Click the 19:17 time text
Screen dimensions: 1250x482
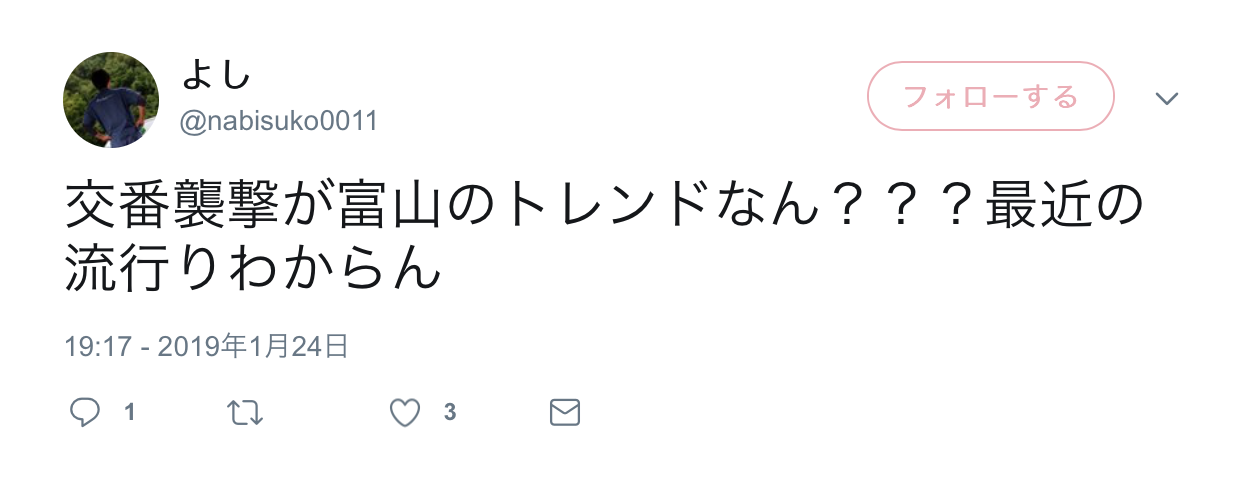[x=98, y=347]
